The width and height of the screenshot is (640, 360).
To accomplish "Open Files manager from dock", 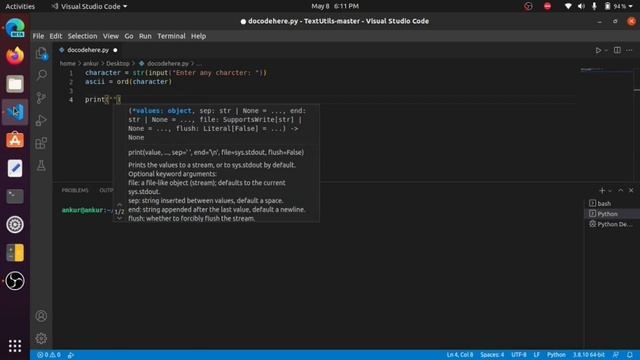I will coord(15,84).
